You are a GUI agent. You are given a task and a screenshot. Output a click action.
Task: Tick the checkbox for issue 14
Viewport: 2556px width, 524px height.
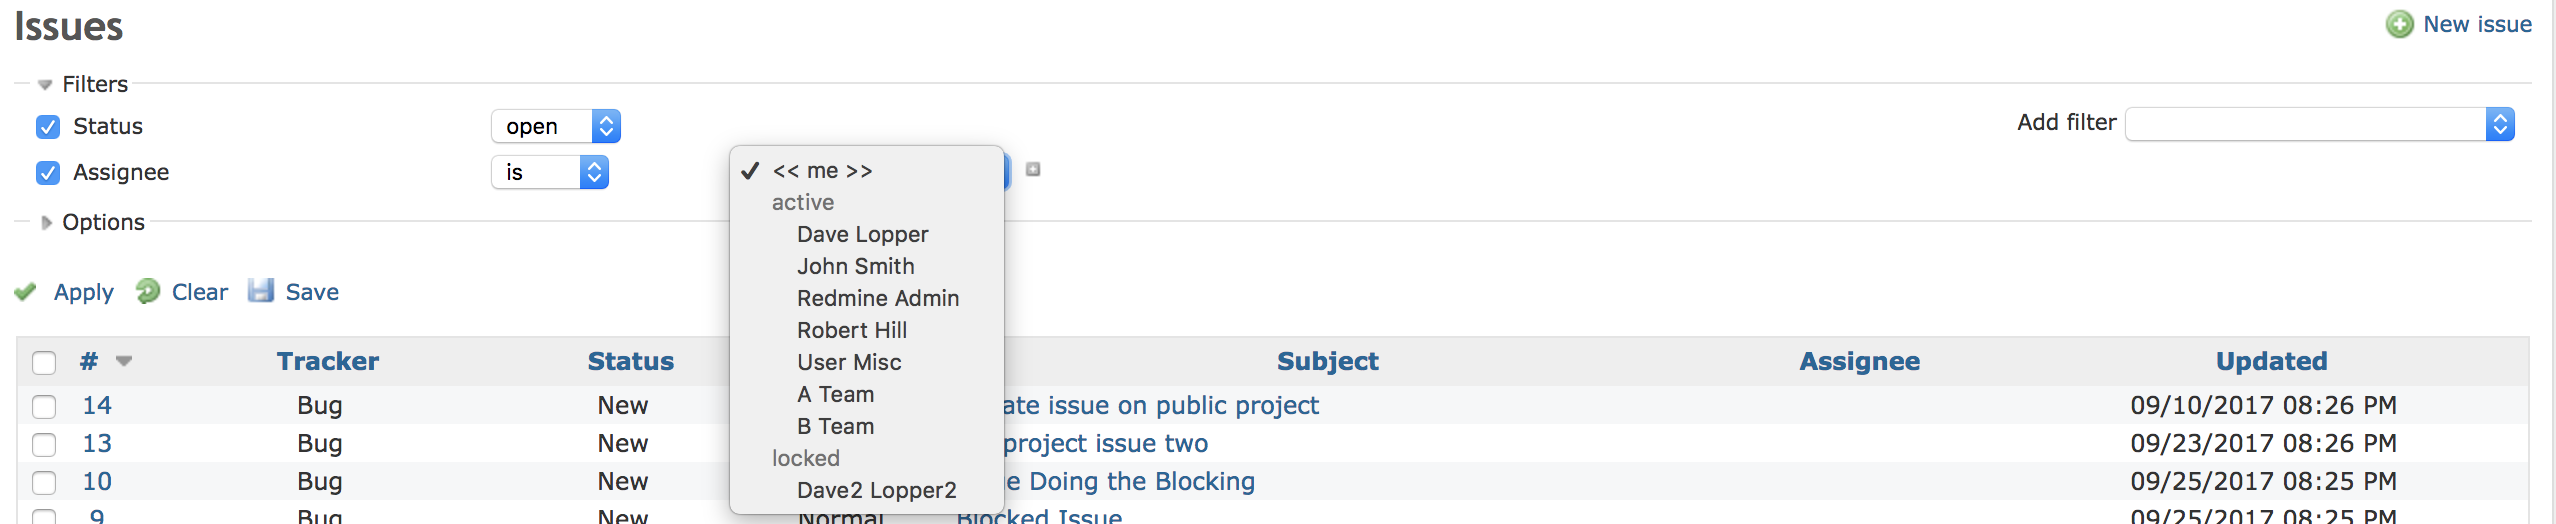coord(44,406)
